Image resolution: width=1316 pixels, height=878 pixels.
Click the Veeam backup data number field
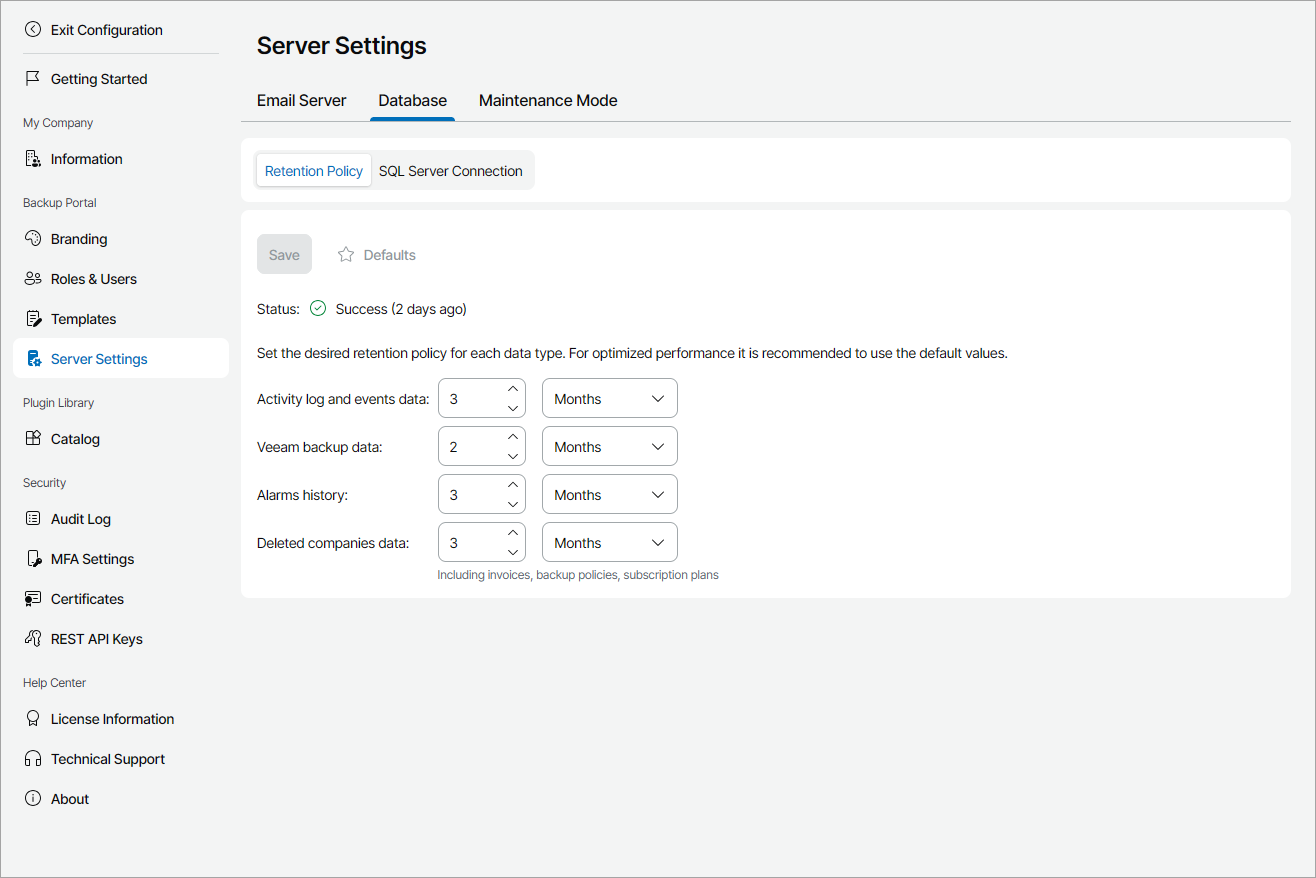coord(470,447)
